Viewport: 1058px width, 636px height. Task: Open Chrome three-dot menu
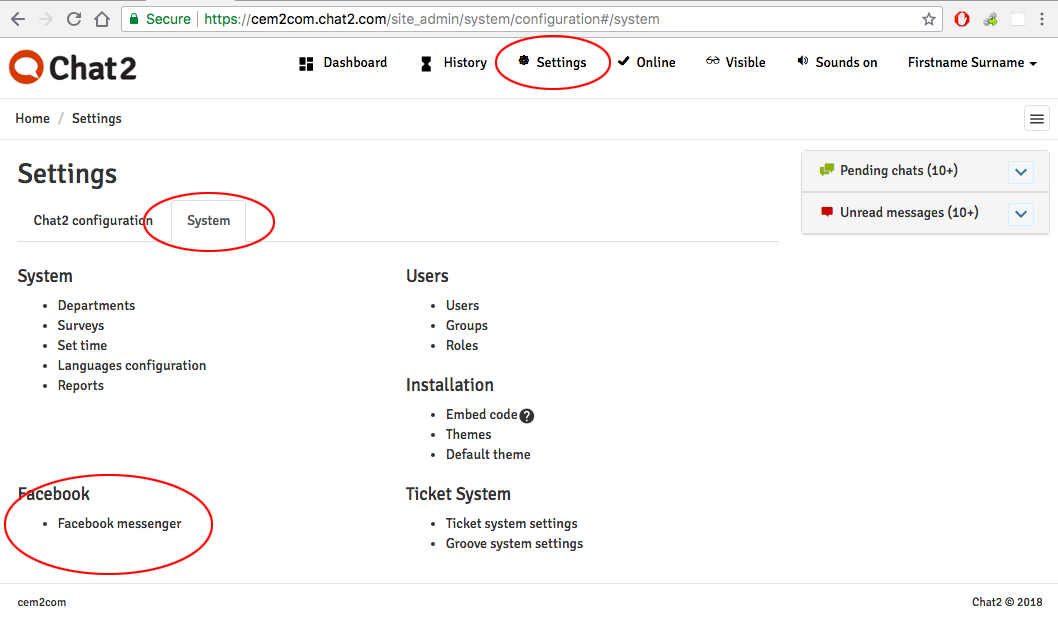1042,20
